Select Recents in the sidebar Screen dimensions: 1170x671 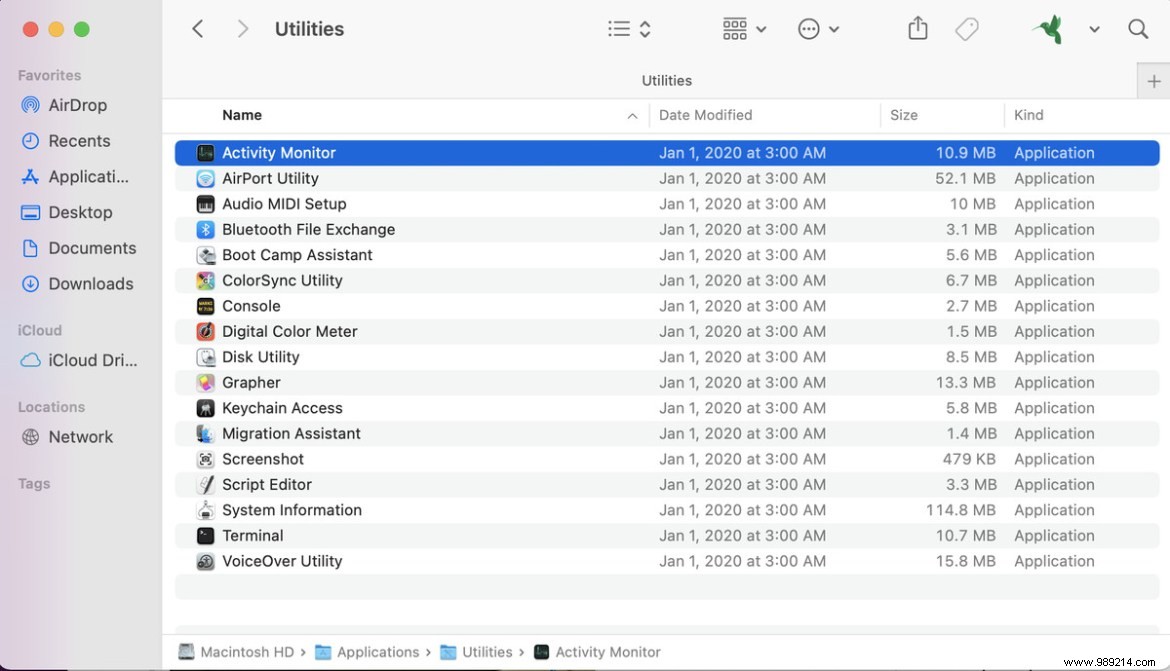click(79, 141)
